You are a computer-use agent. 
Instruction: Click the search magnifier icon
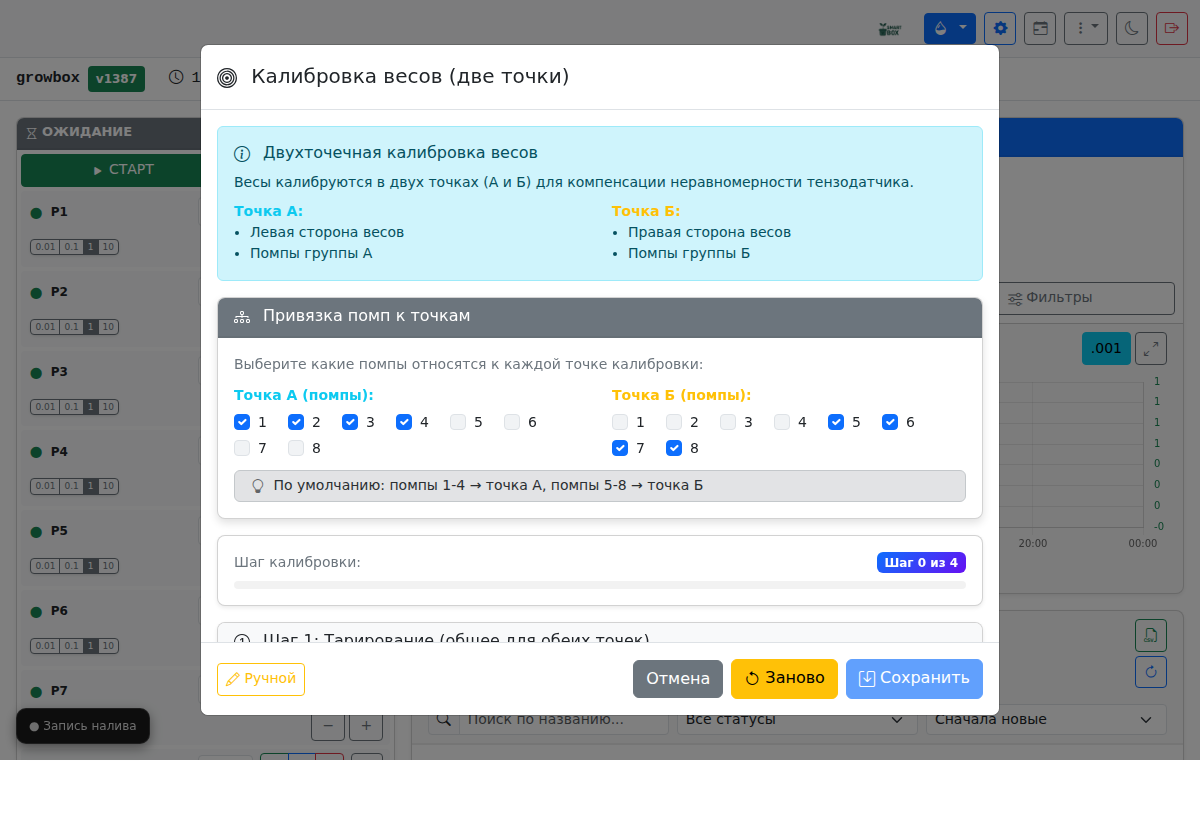pyautogui.click(x=444, y=719)
